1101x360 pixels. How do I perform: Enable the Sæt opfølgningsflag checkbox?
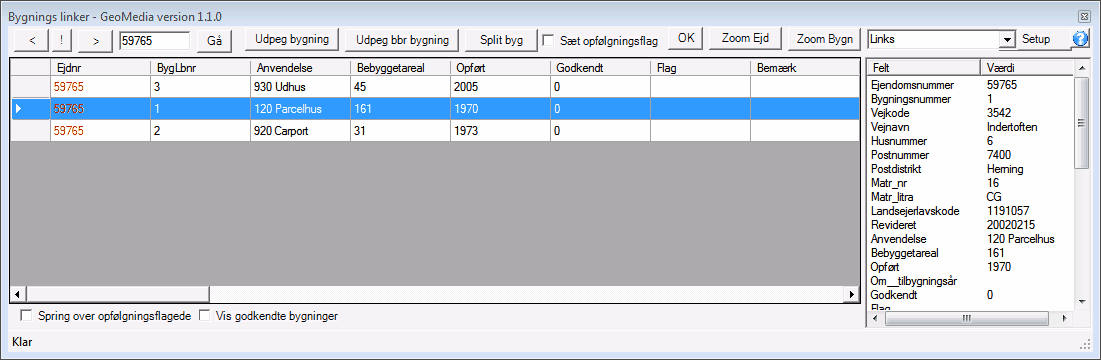pyautogui.click(x=549, y=40)
